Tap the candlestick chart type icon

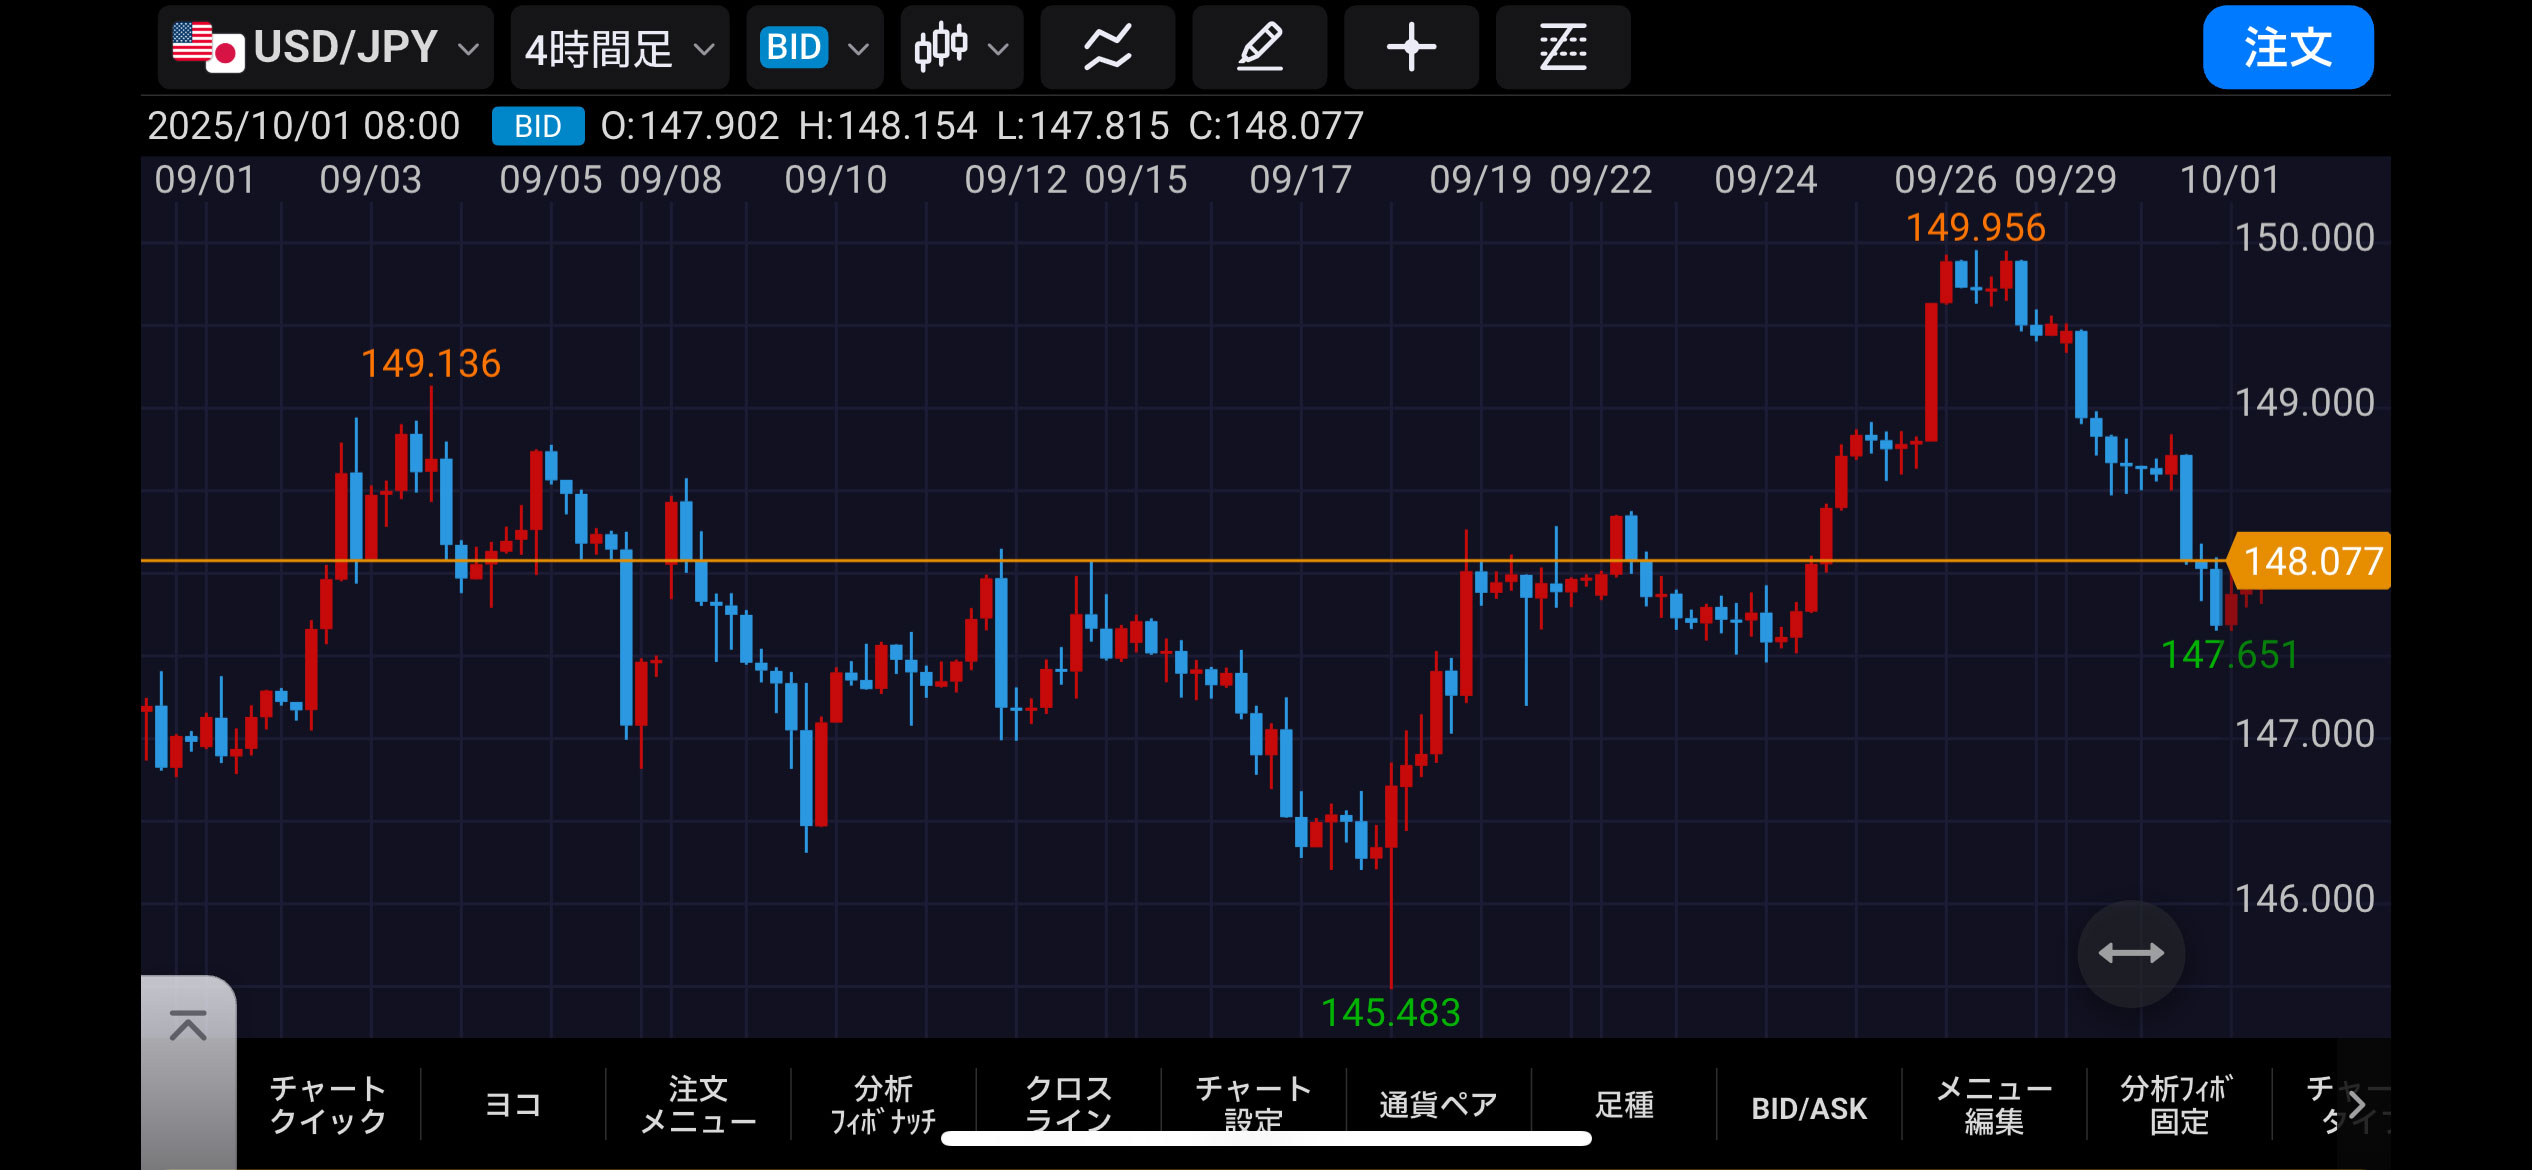[961, 48]
